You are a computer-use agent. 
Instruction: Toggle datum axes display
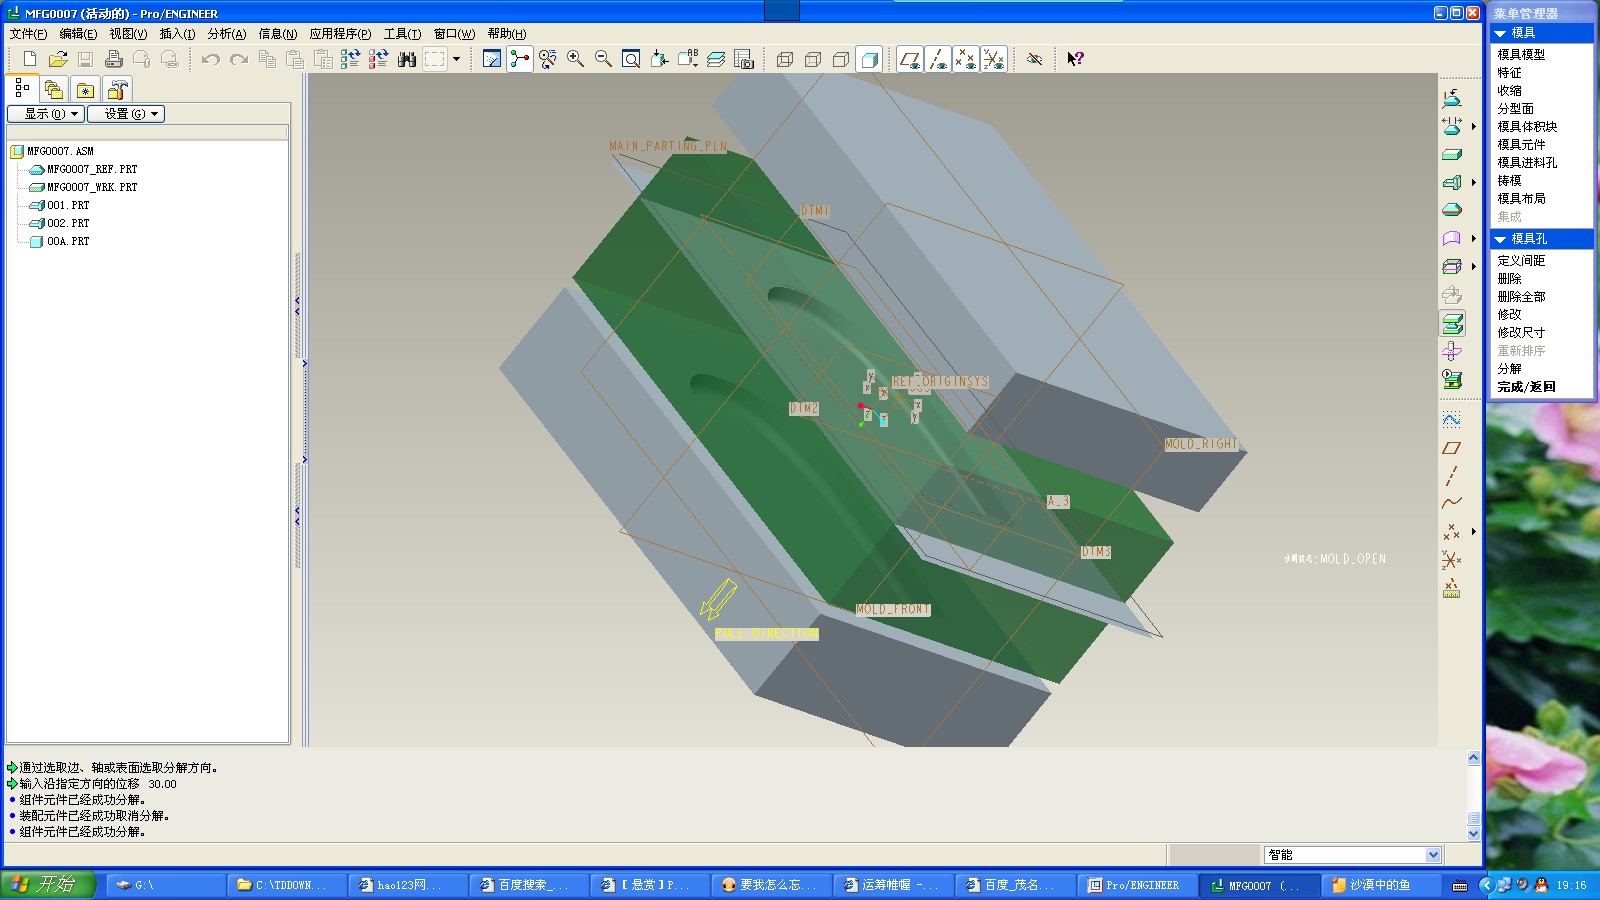coord(937,59)
